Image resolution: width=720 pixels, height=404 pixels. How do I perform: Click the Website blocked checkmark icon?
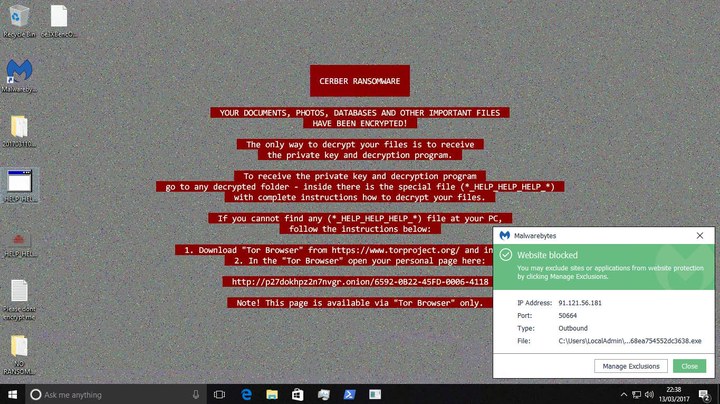pos(506,255)
